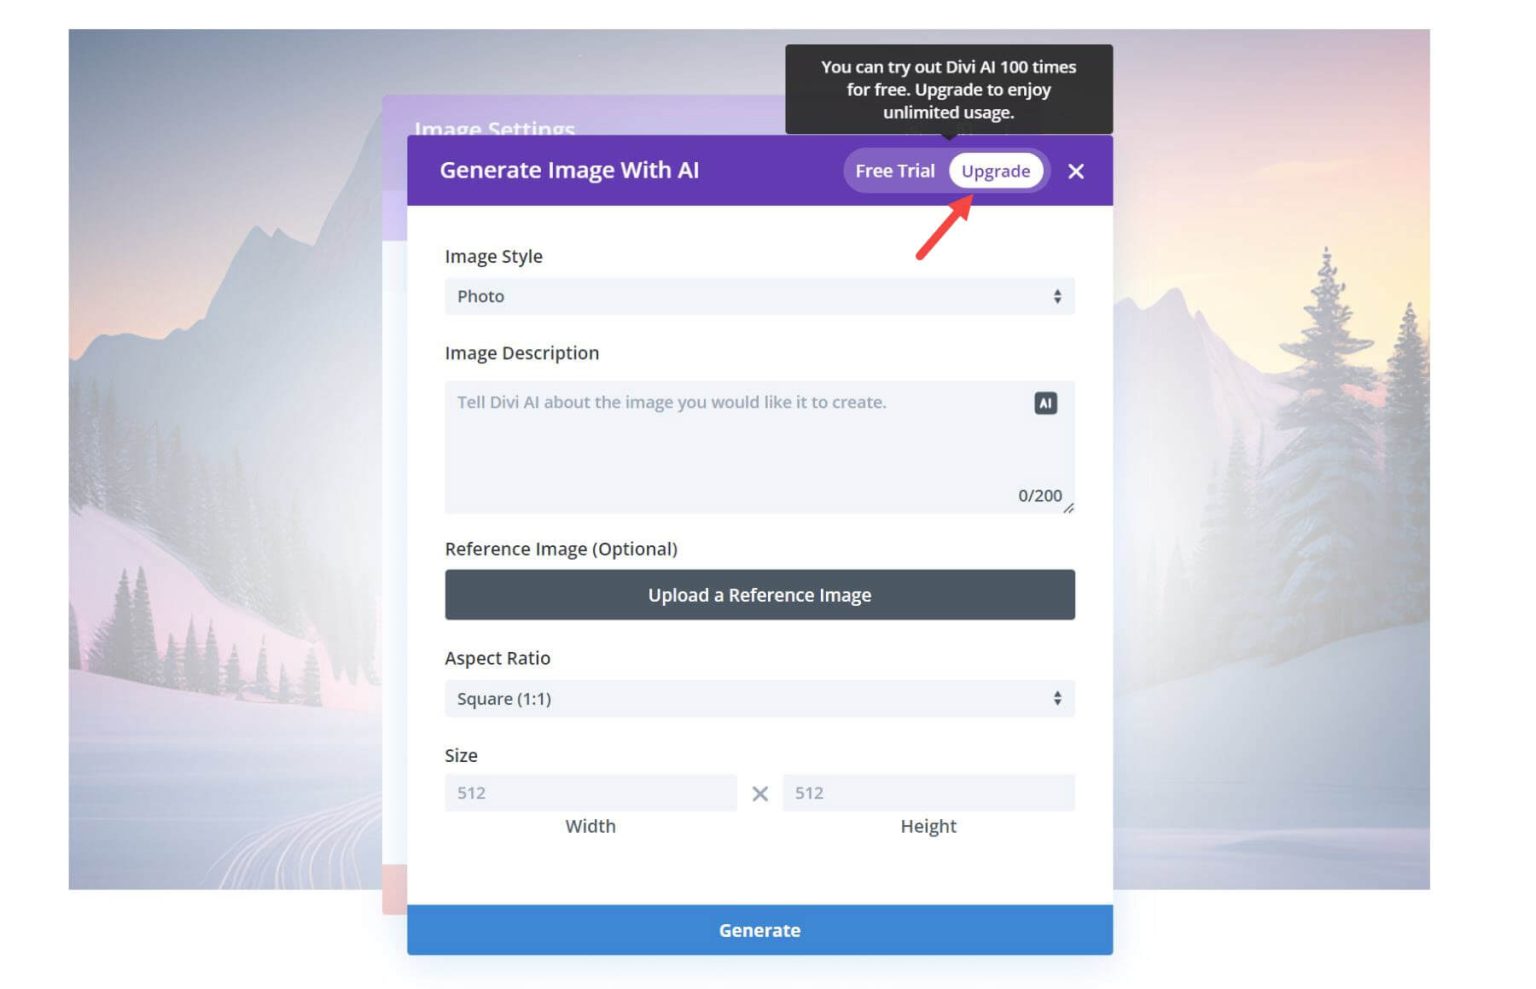Click the tooltip about Divi AI free usage
The image size is (1536, 989).
[948, 89]
